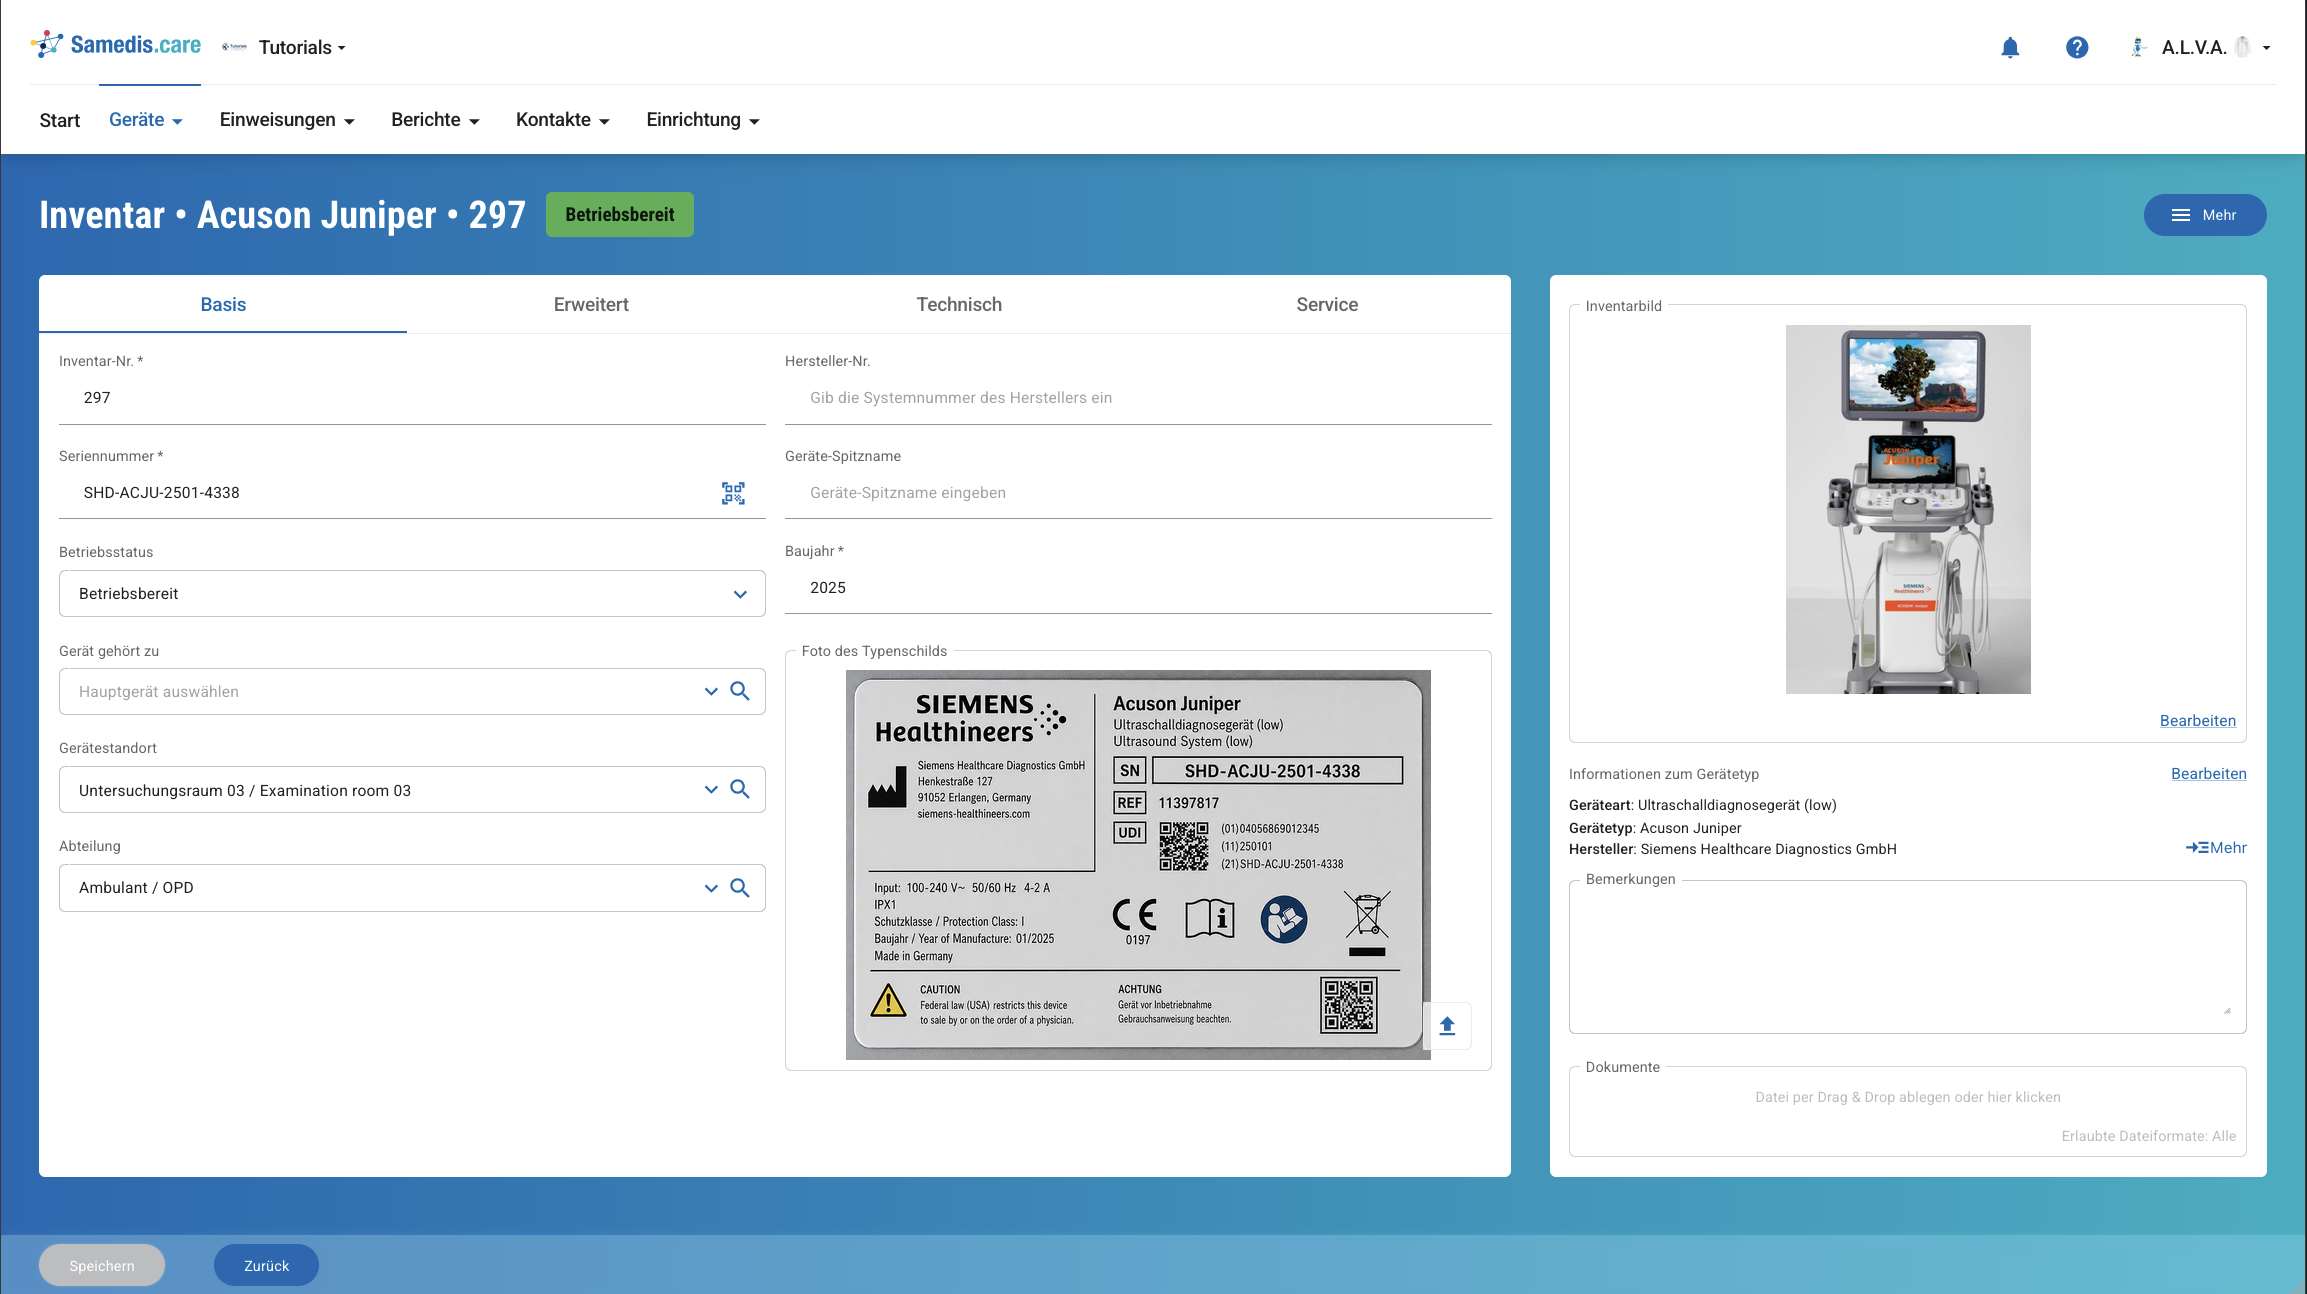Search for main device in Gerät gehört zu
This screenshot has width=2307, height=1294.
(740, 691)
